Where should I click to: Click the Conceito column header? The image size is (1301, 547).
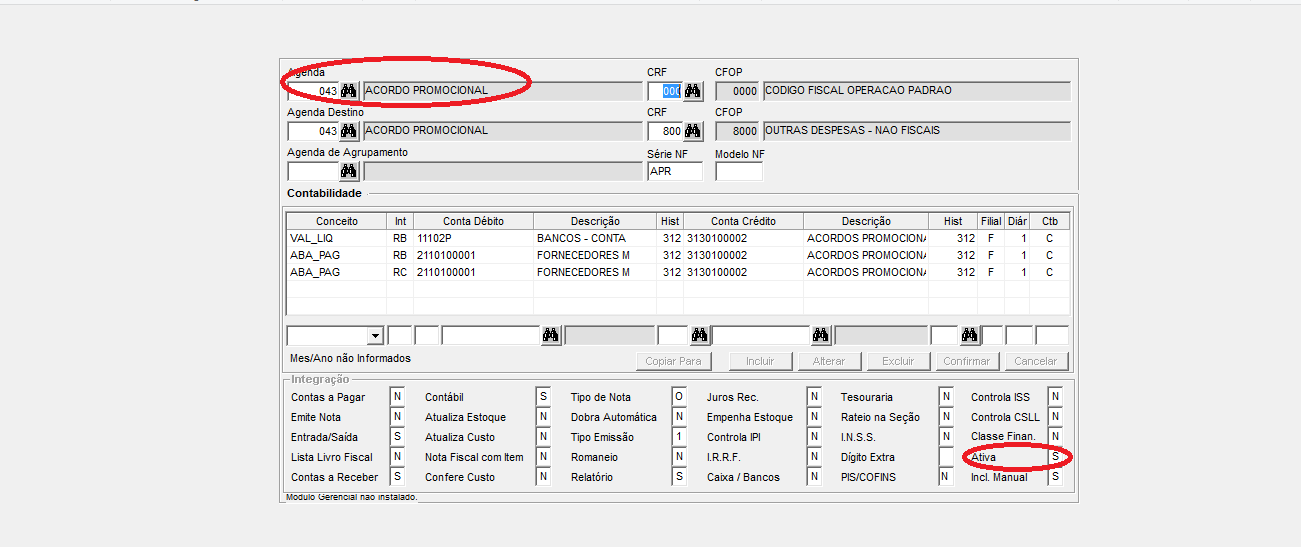pos(337,221)
